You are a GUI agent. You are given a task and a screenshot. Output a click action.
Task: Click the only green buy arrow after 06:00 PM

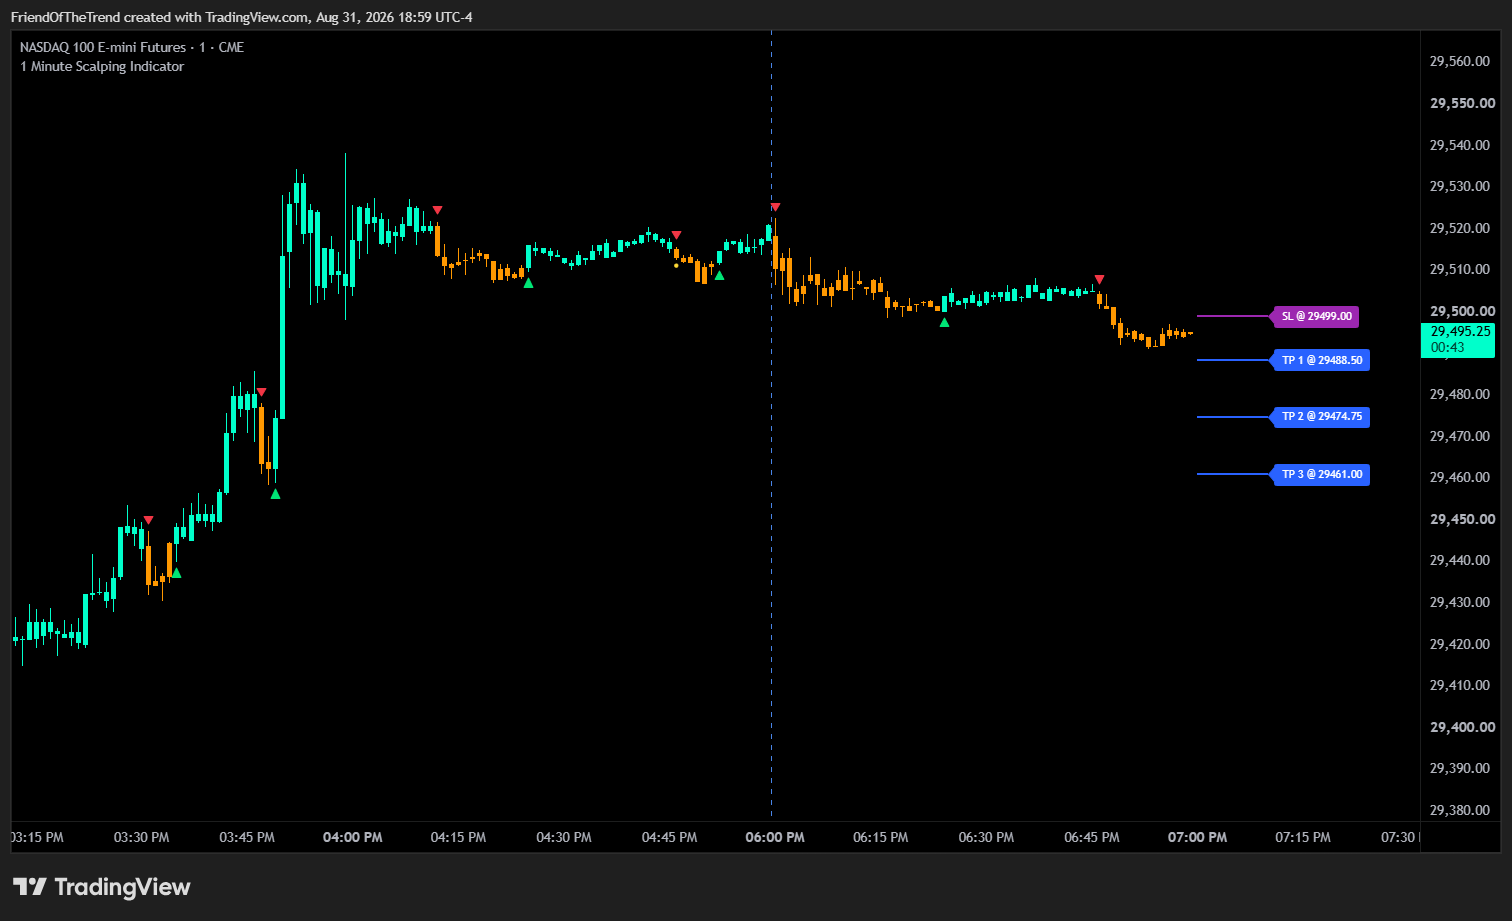pos(944,322)
